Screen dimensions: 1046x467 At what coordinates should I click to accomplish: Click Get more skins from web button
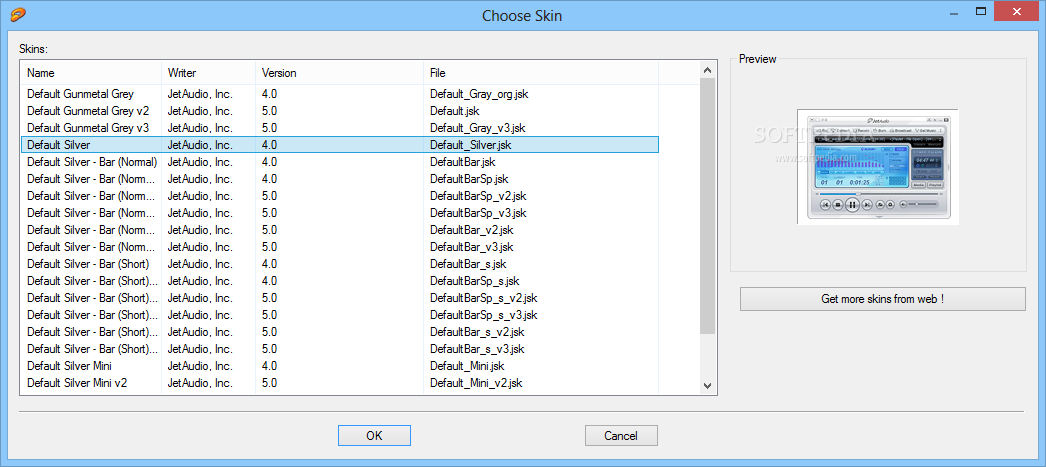883,299
